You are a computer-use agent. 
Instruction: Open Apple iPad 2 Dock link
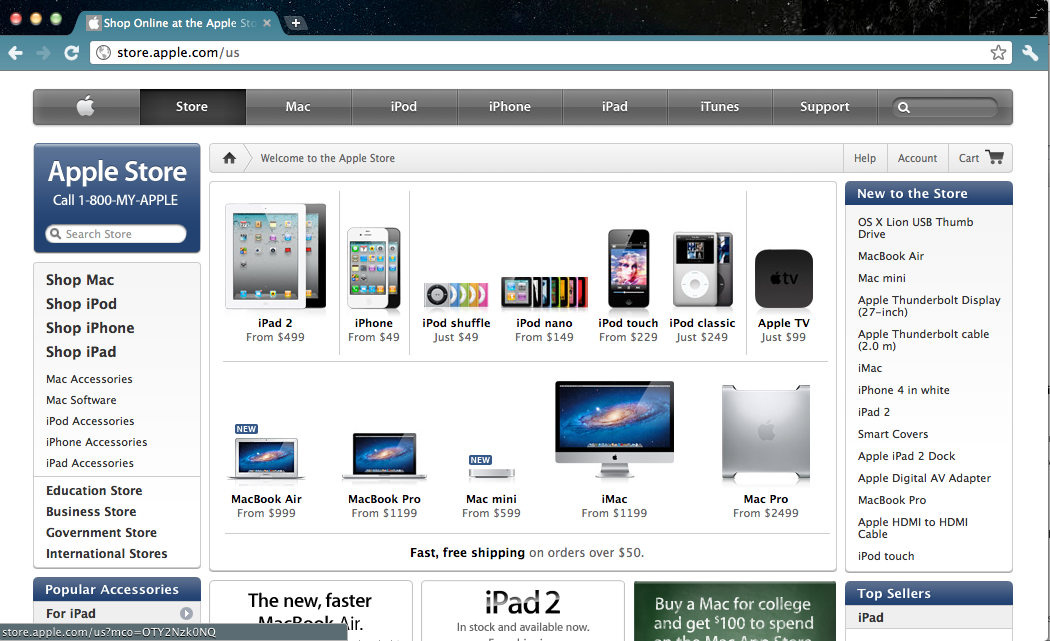[906, 456]
